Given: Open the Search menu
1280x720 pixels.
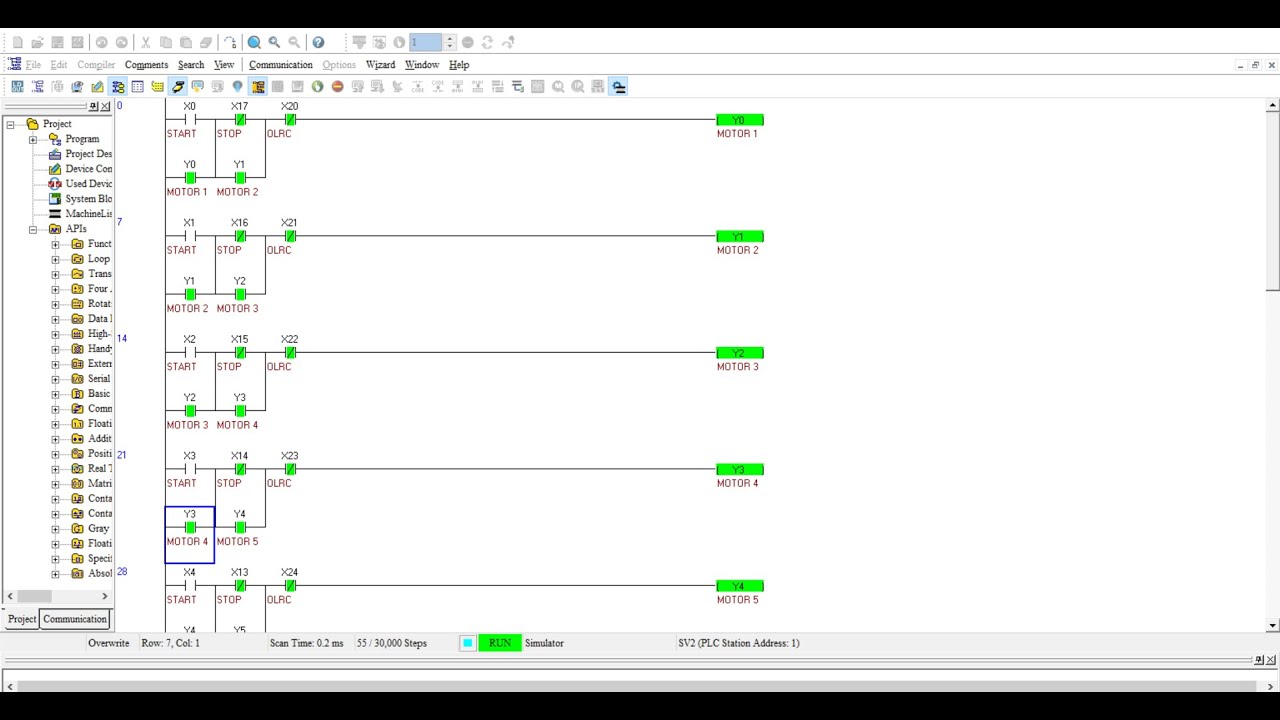Looking at the screenshot, I should click(191, 64).
